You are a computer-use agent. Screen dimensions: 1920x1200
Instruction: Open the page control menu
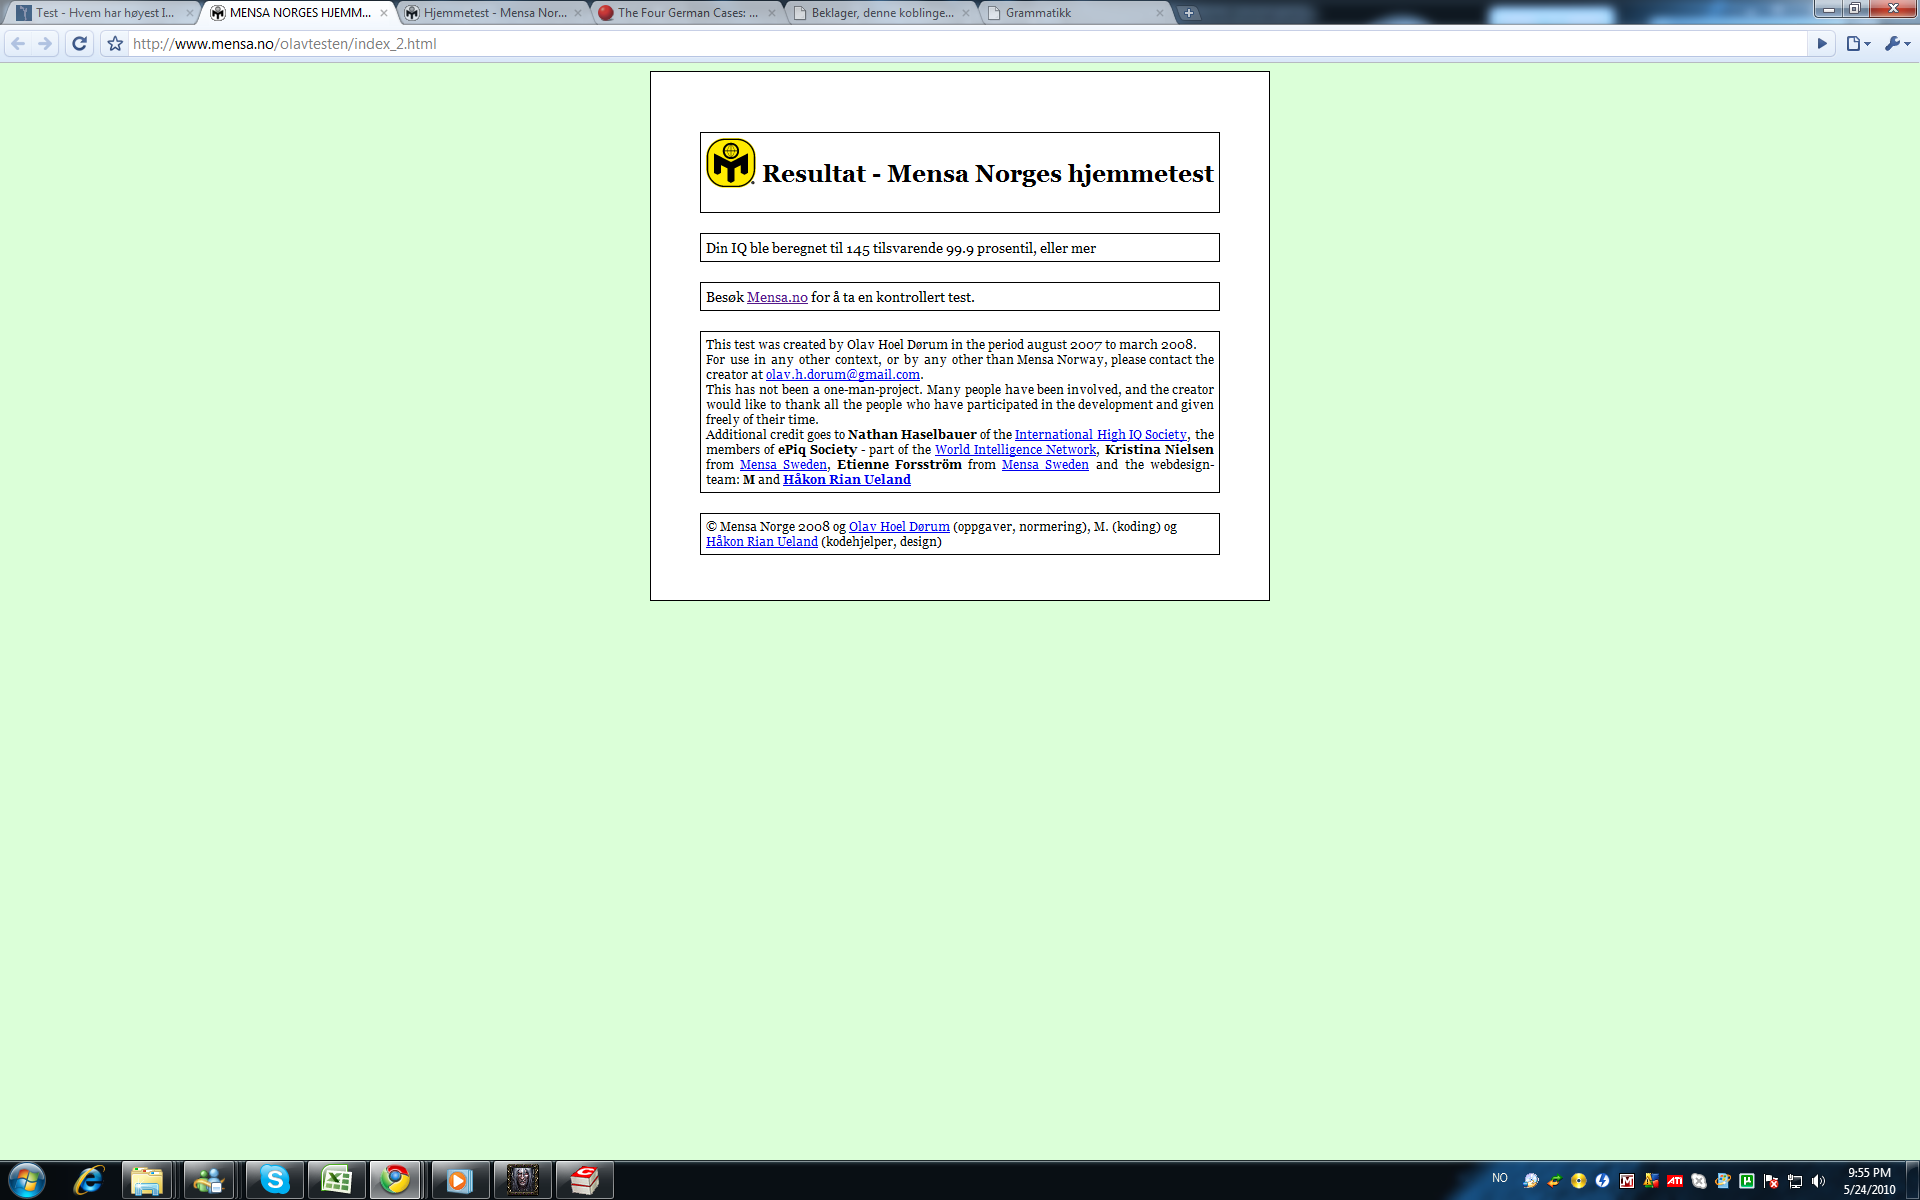point(1858,44)
